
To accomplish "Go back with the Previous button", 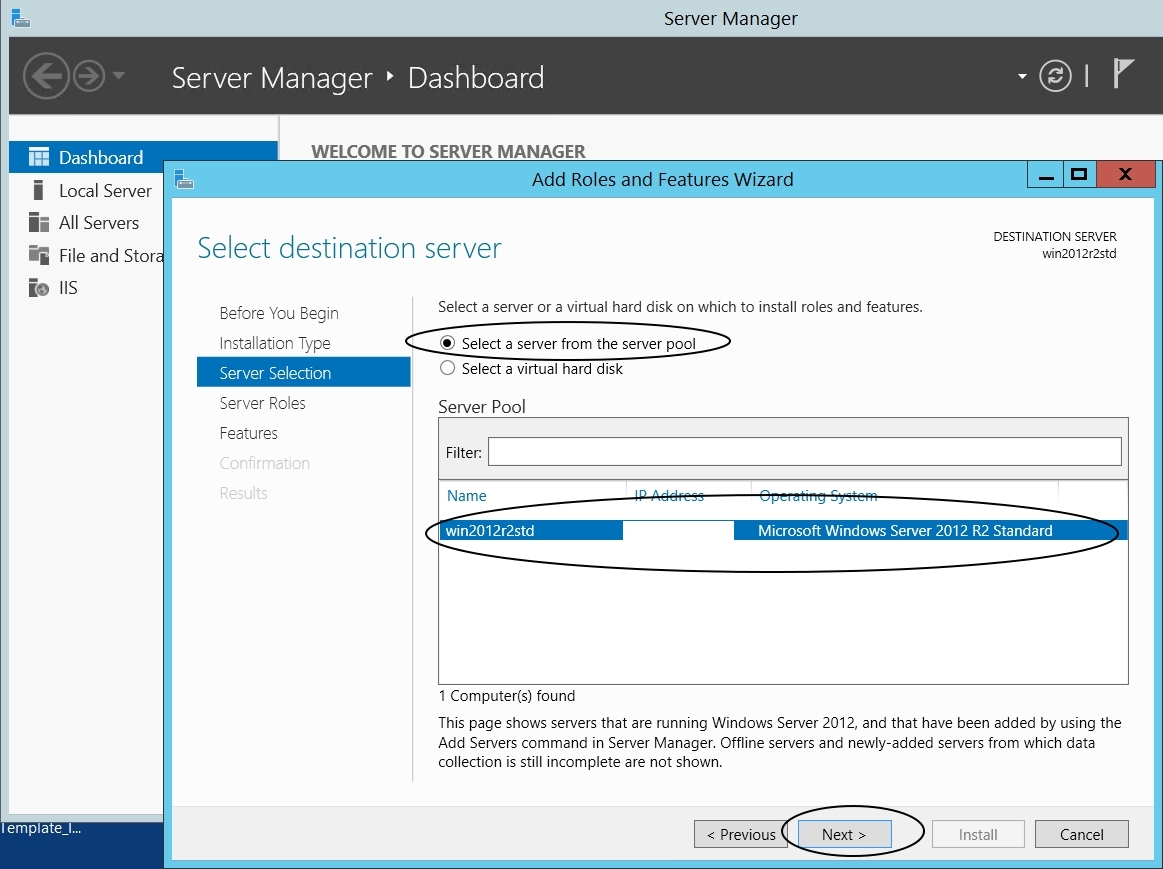I will (x=740, y=834).
